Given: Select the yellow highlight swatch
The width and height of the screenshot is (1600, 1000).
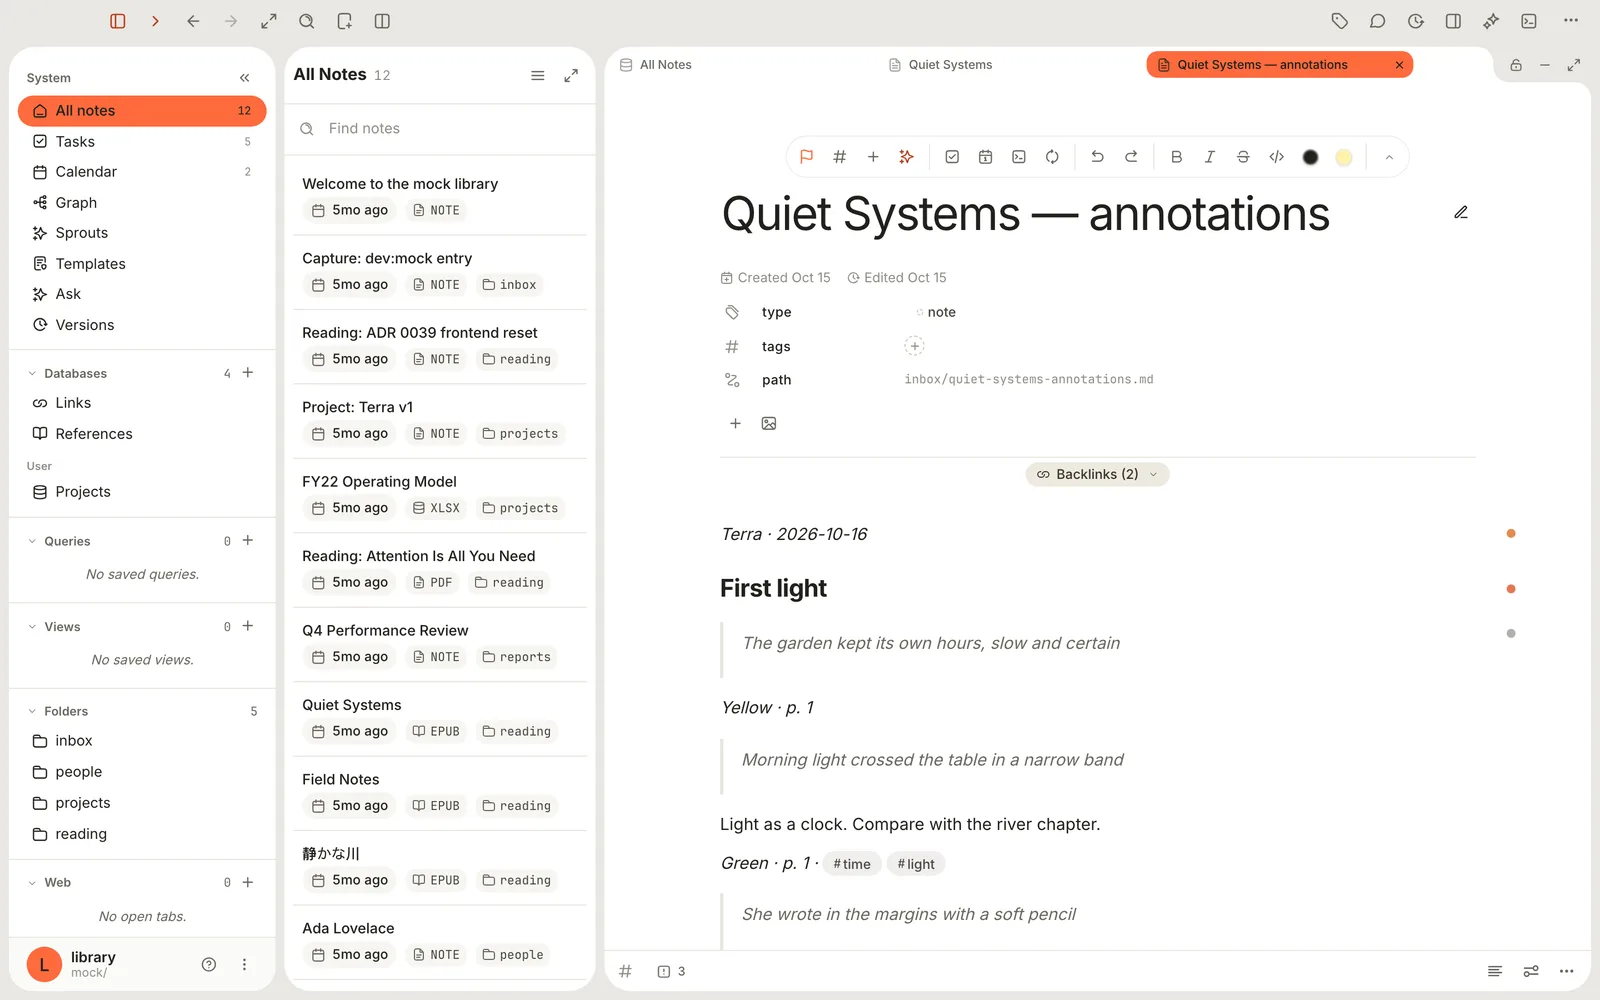Looking at the screenshot, I should pyautogui.click(x=1344, y=157).
